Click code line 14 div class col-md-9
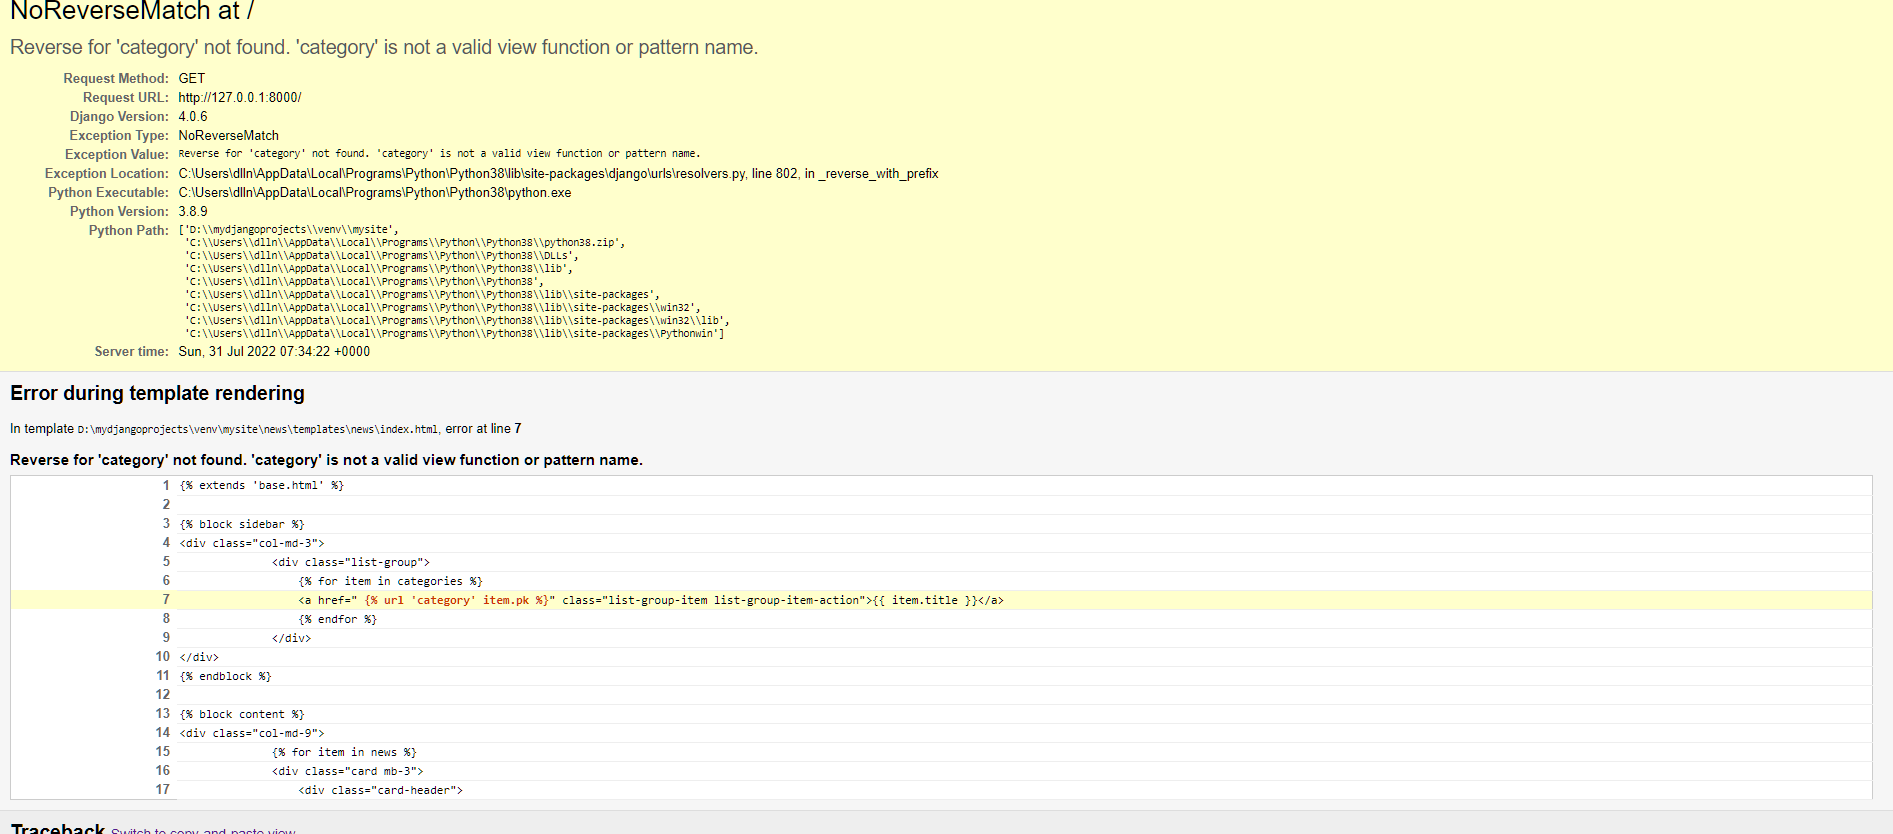Viewport: 1893px width, 834px height. [x=252, y=733]
